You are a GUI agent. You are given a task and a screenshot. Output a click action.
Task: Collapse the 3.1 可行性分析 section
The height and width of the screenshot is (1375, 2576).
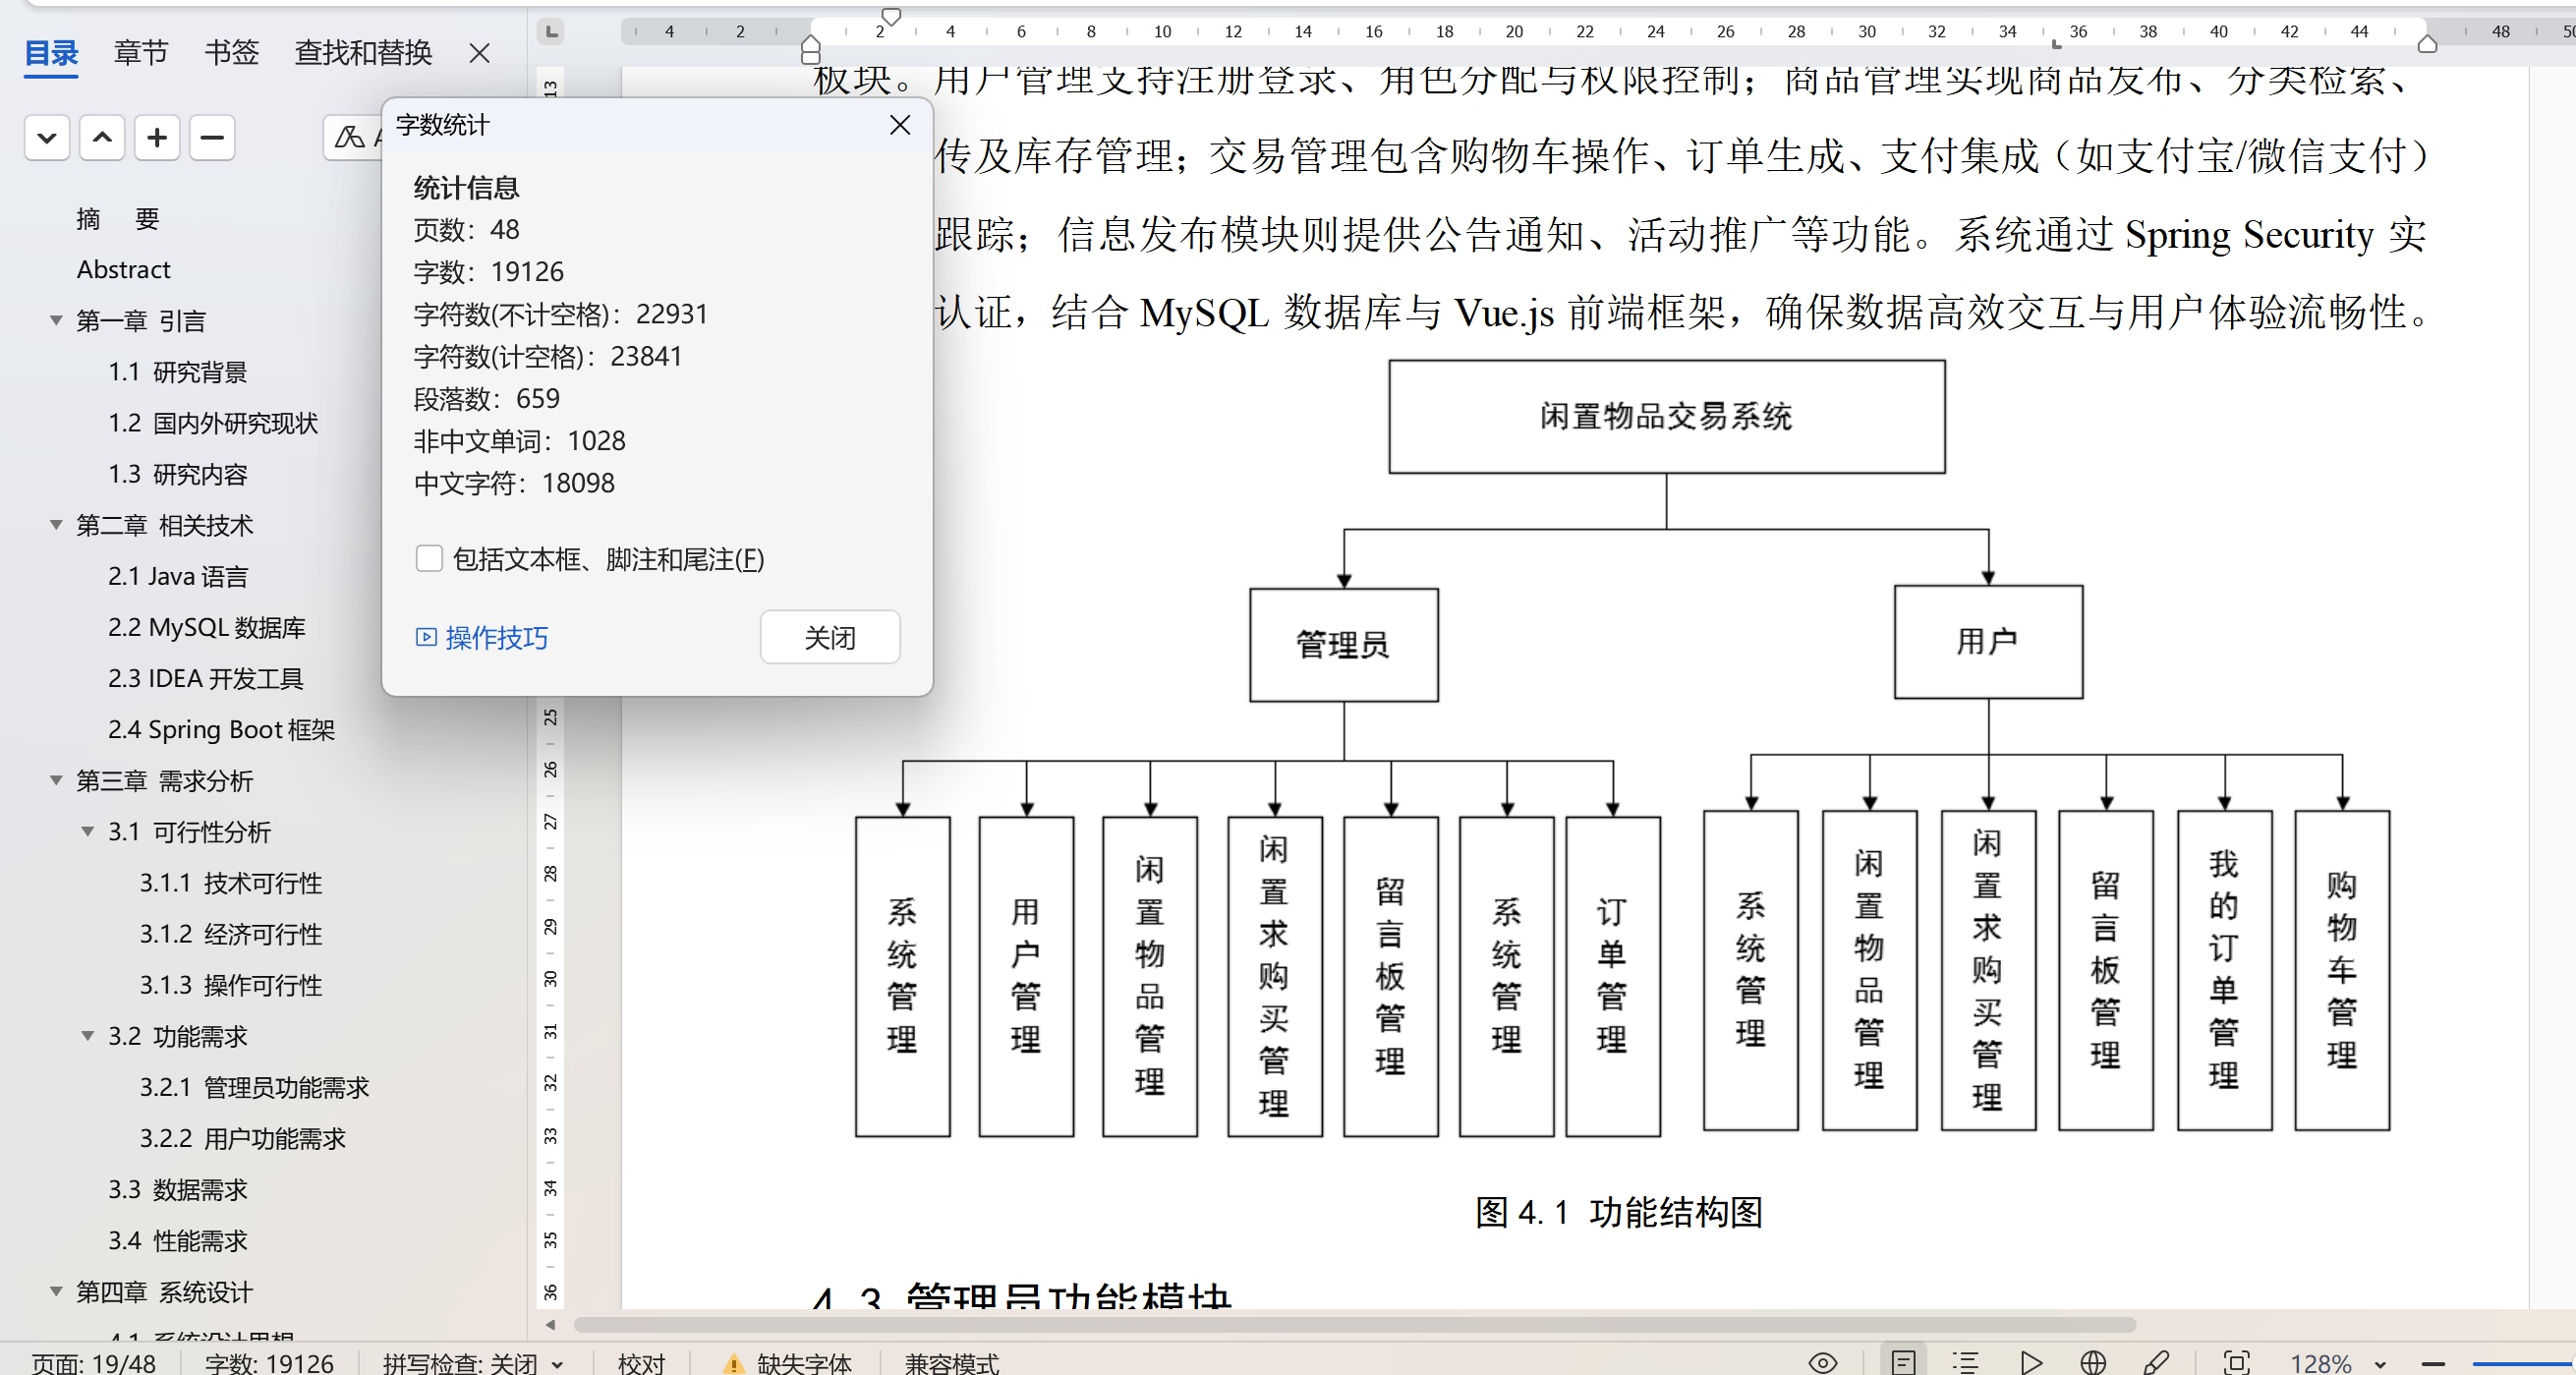click(88, 831)
